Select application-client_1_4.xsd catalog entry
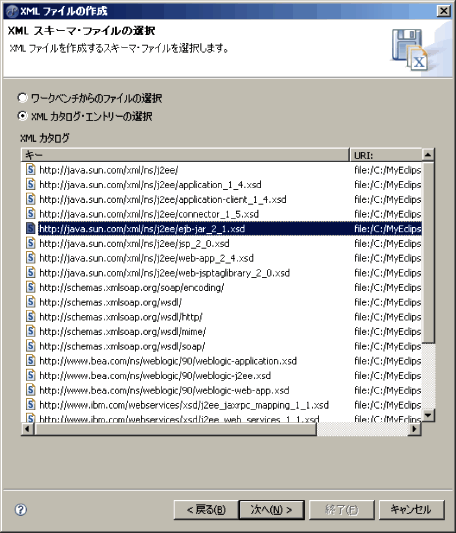Screen dimensions: 456x533 pos(163,199)
